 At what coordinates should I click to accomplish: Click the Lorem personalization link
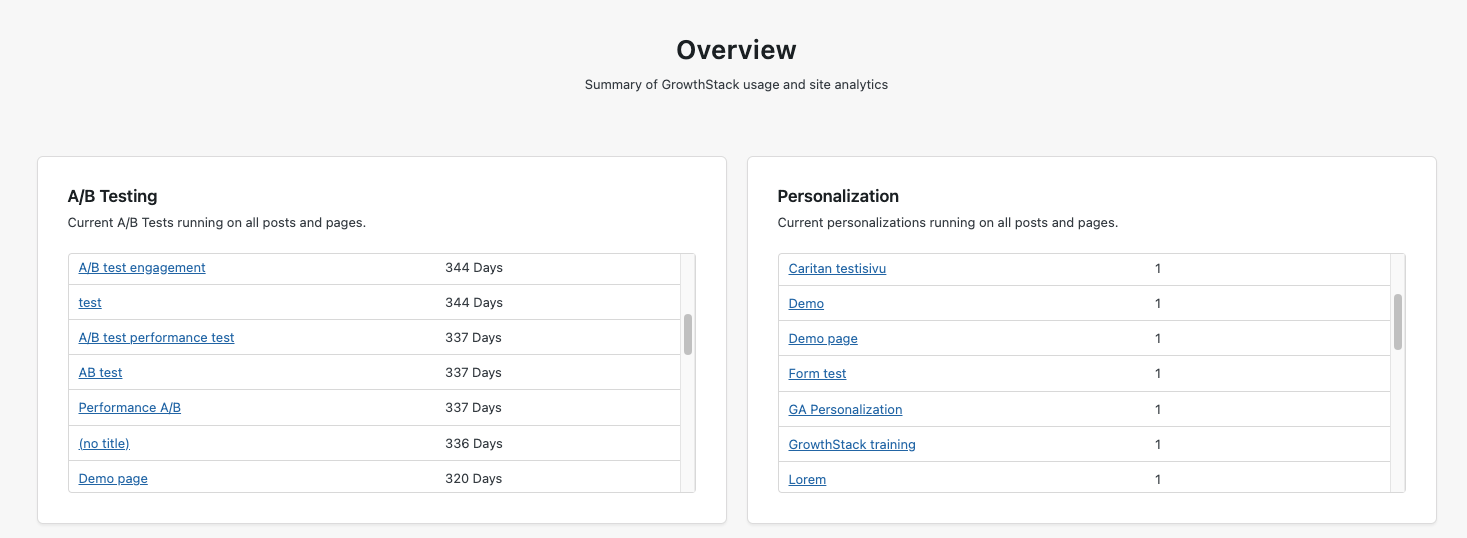tap(807, 480)
